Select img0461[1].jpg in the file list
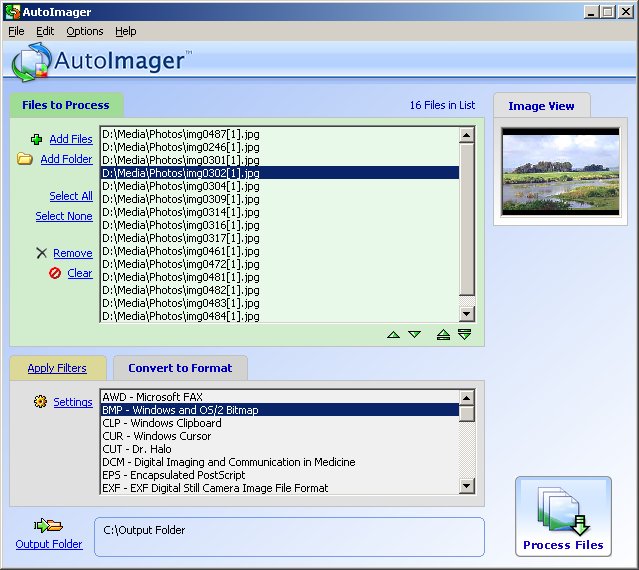639x570 pixels. point(280,251)
